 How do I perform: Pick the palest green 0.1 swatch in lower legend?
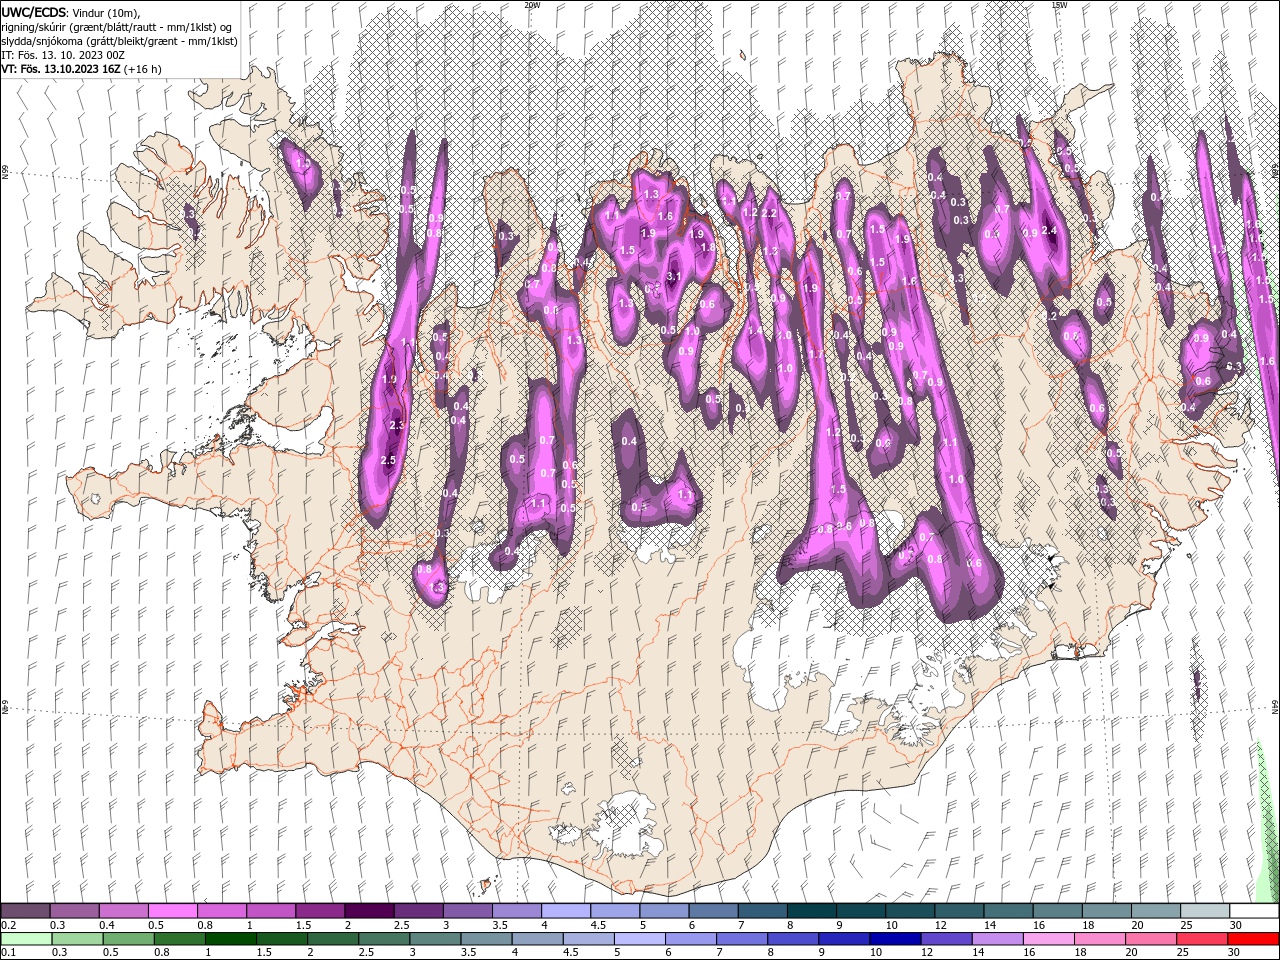pyautogui.click(x=25, y=939)
